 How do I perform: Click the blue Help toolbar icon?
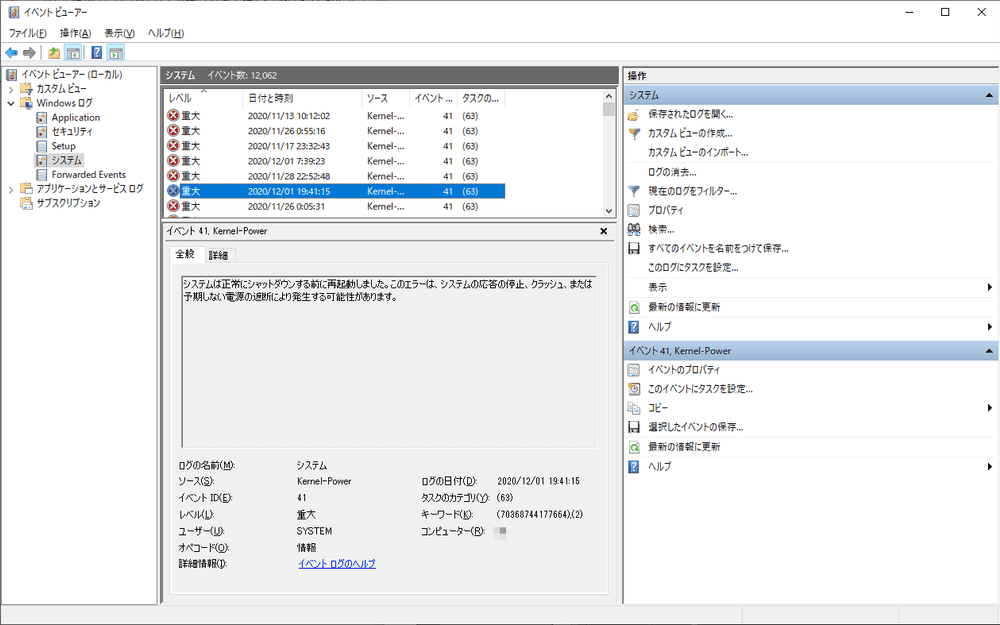point(96,53)
